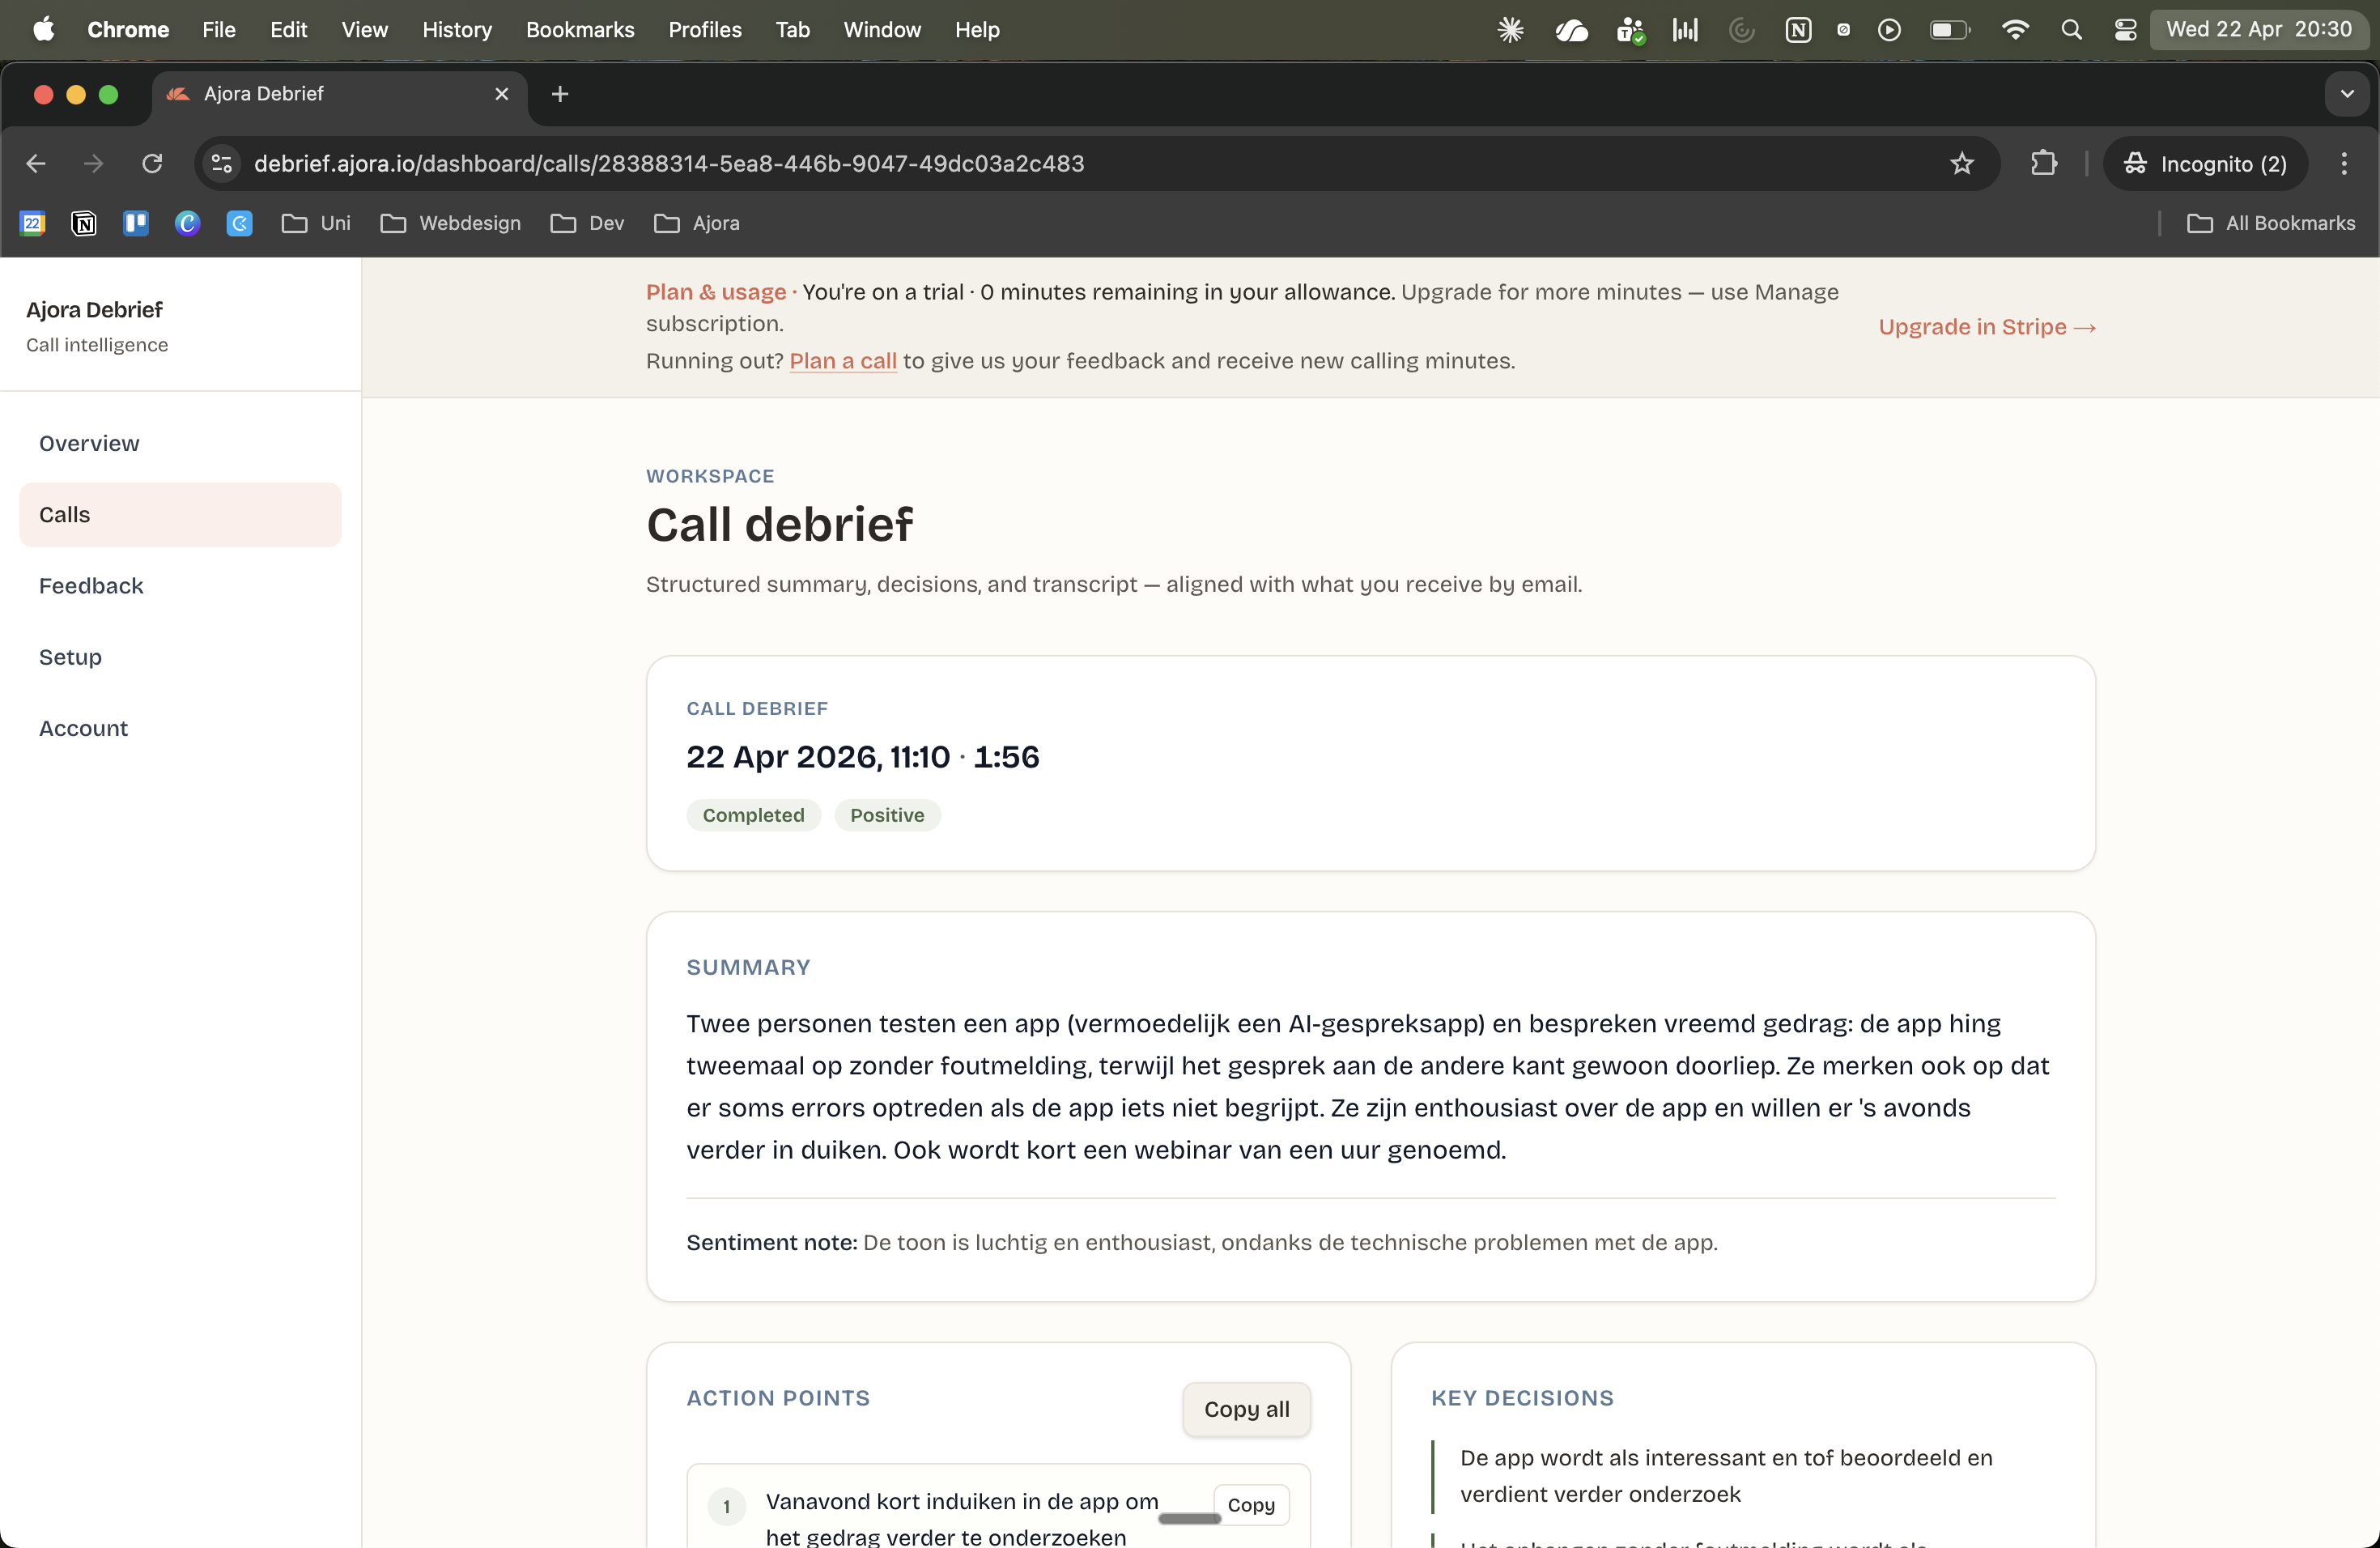Open the Wi-Fi menu
The height and width of the screenshot is (1548, 2380).
2015,30
